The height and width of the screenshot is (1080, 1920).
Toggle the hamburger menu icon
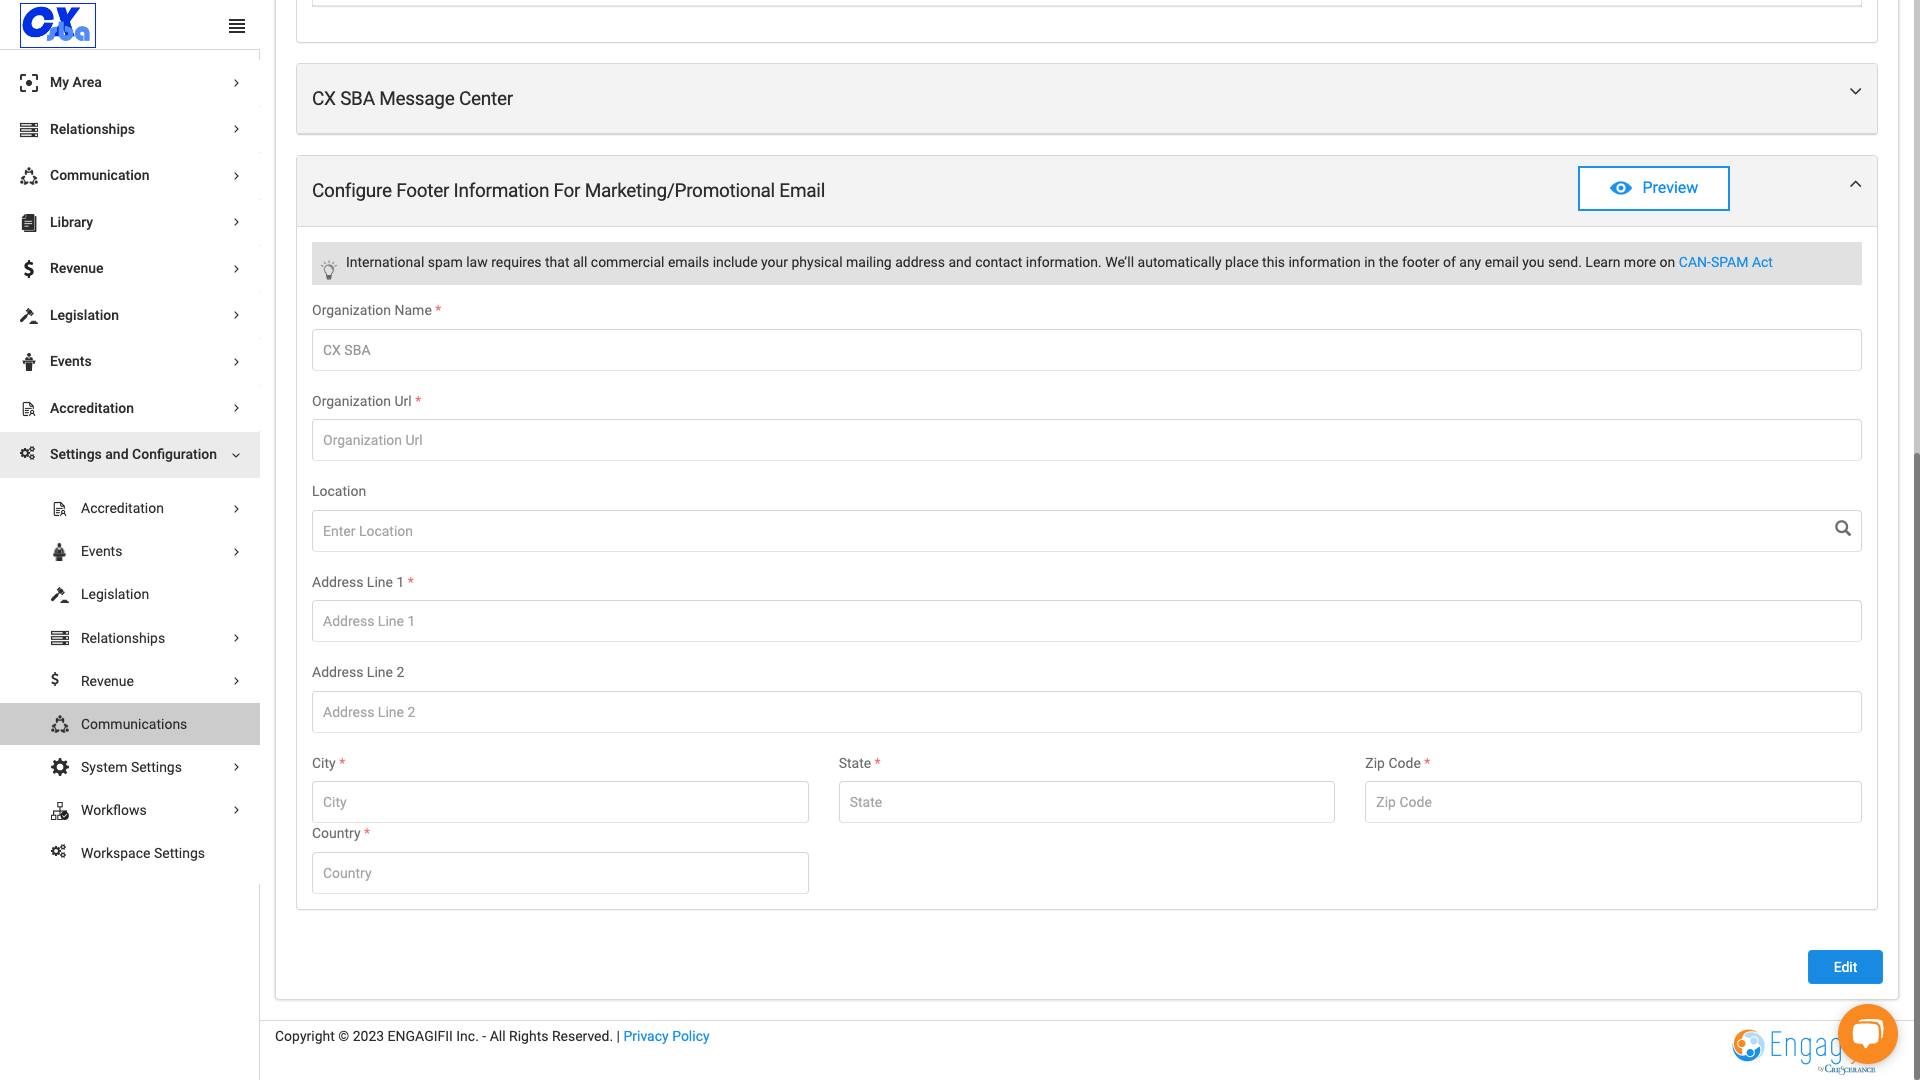(x=237, y=26)
